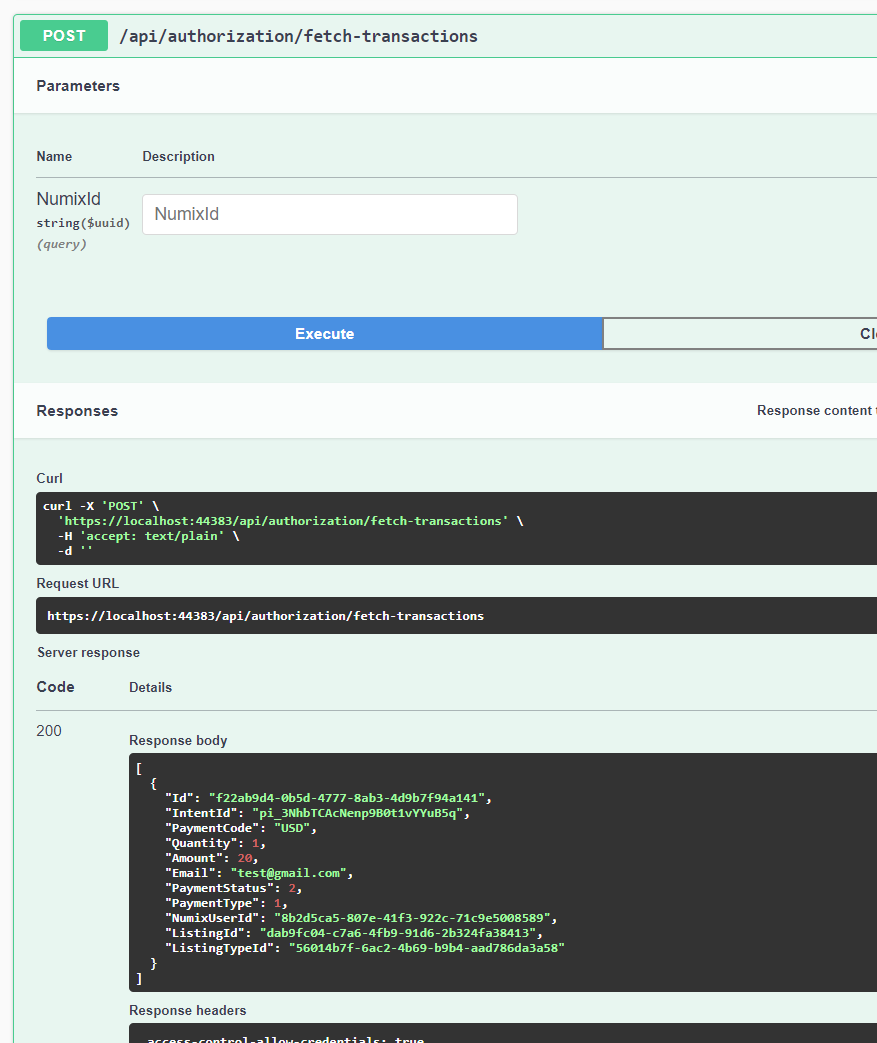Click the Curl label
The height and width of the screenshot is (1043, 877).
pos(49,478)
